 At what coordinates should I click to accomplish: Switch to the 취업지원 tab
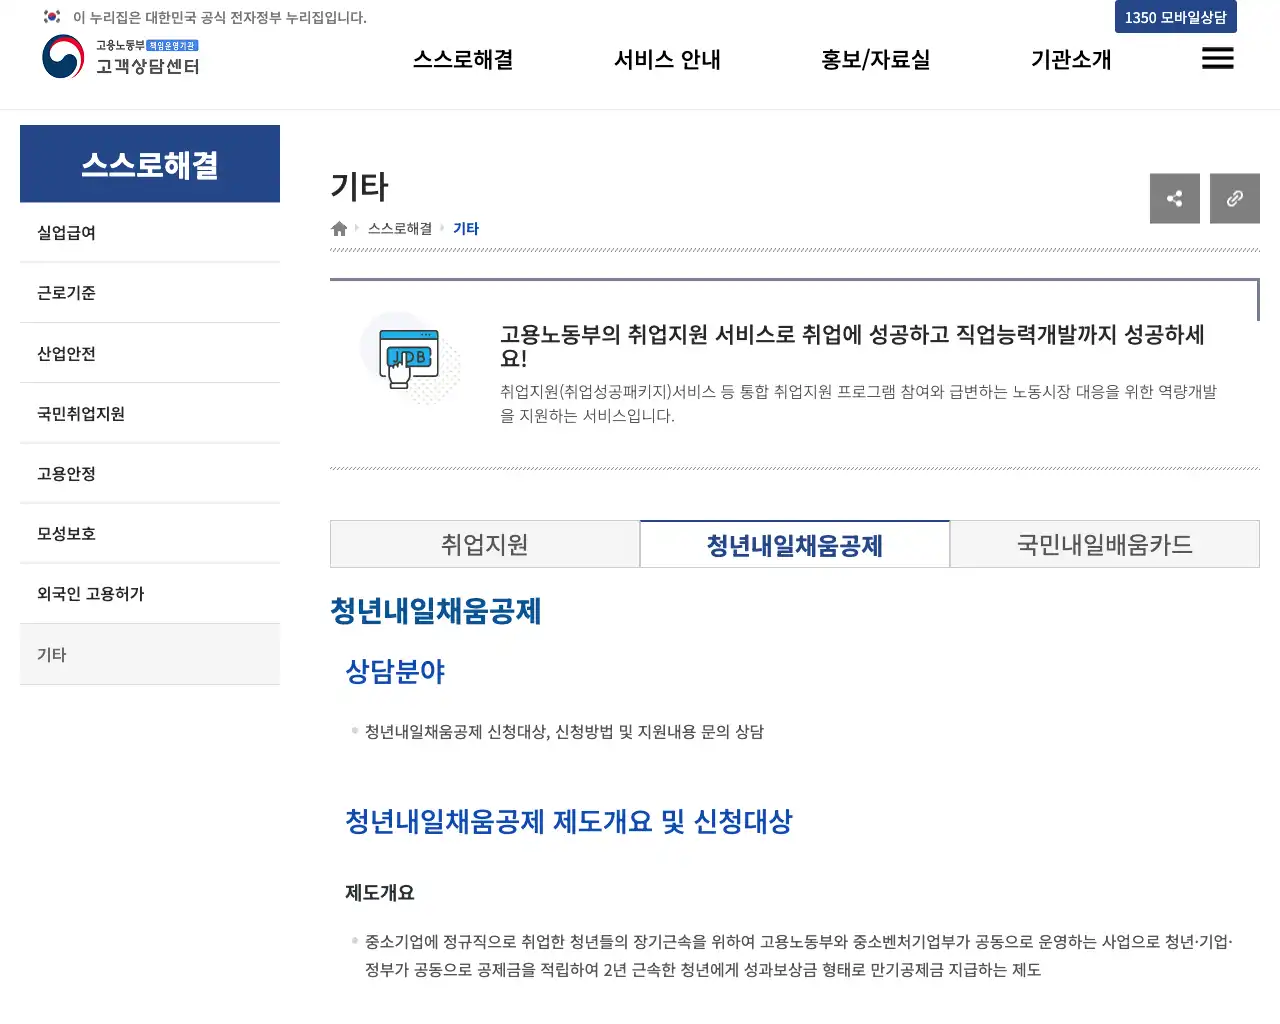485,544
